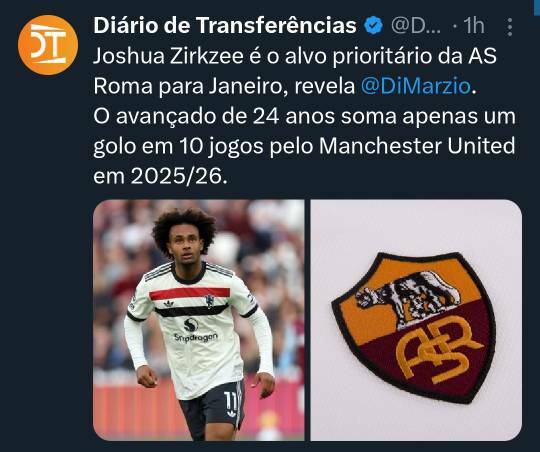Open the Joshua Zirkzee player photo
This screenshot has width=540, height=452.
point(199,320)
